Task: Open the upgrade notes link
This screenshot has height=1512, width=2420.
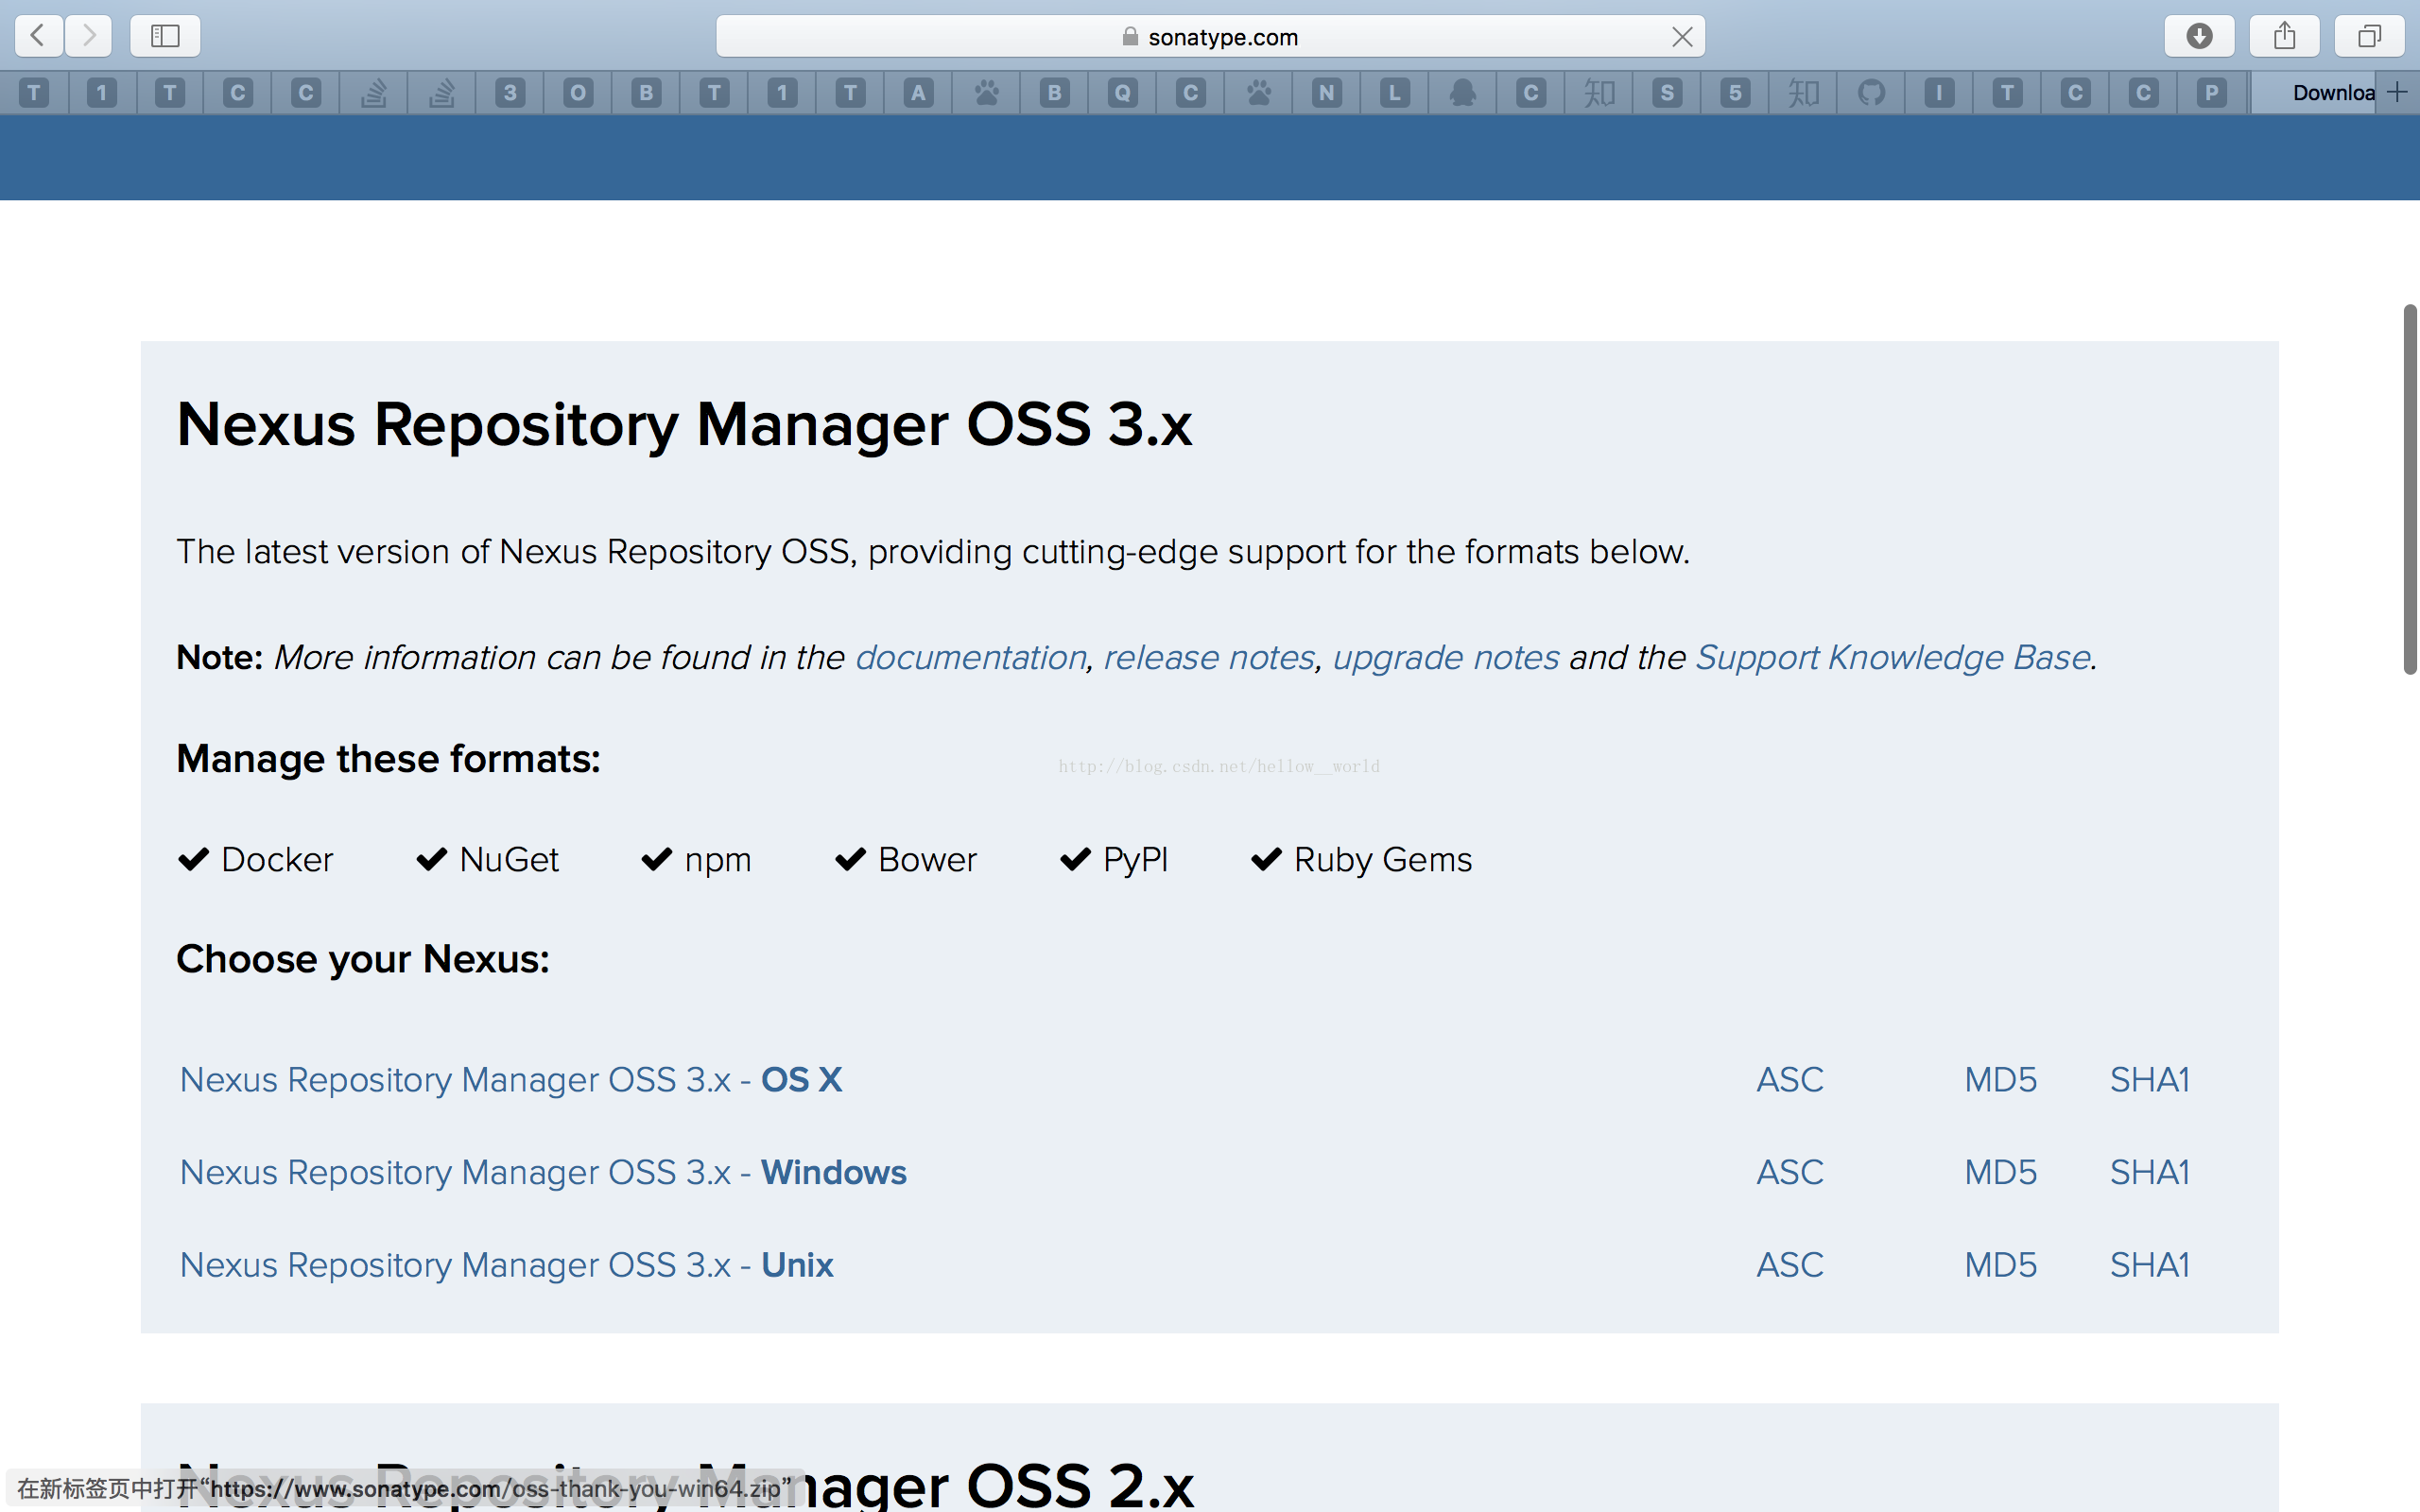Action: click(1445, 658)
